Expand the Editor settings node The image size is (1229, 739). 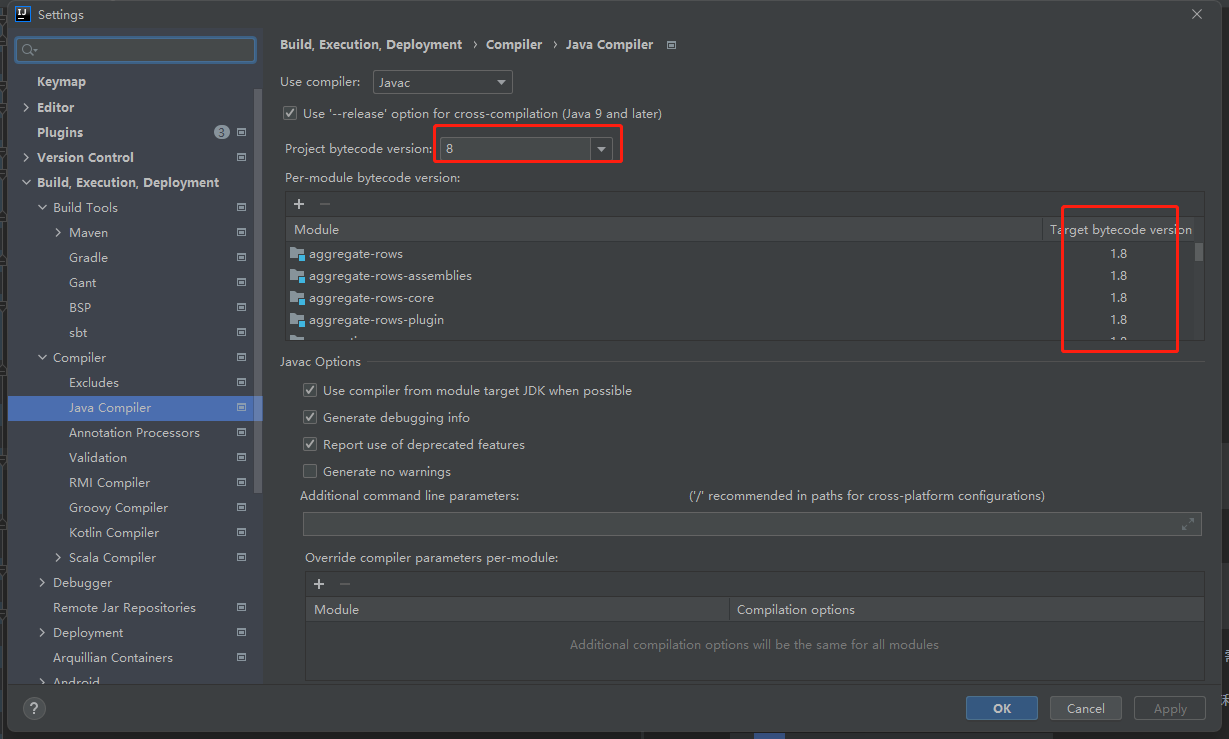26,107
